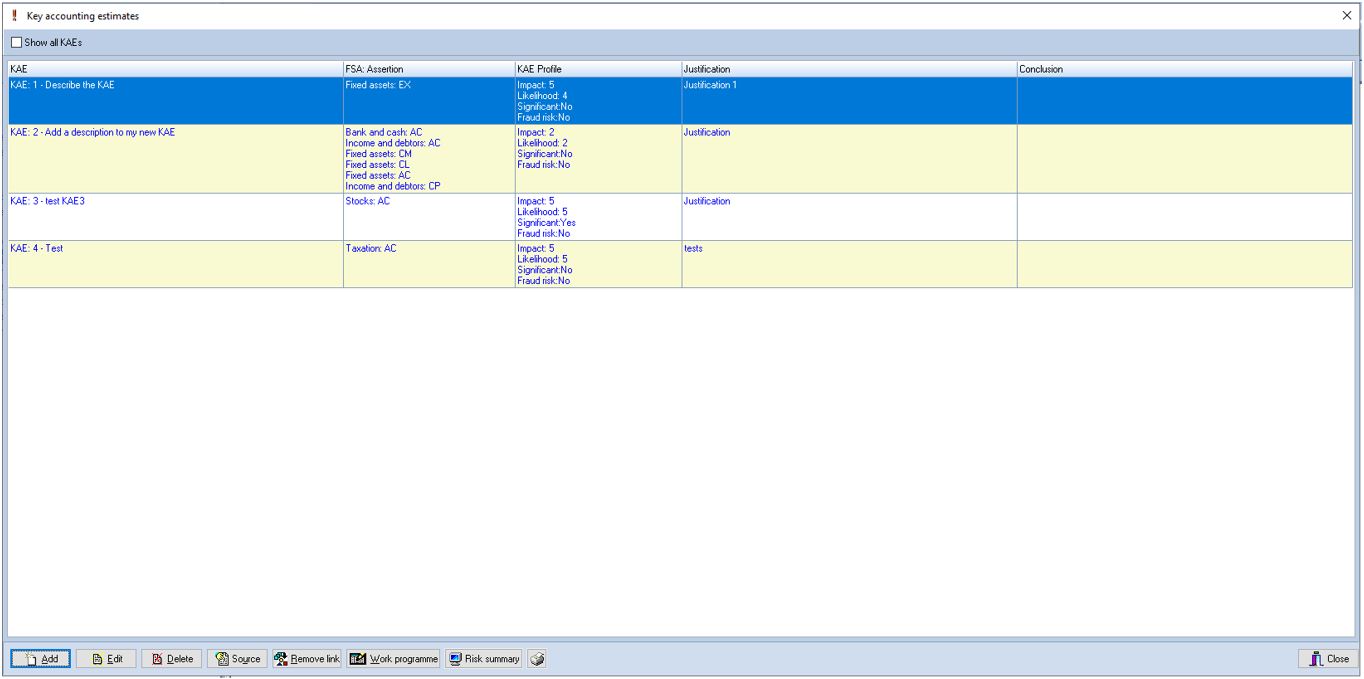Click the KAE Profile column header
Screen dimensions: 1364x679
pos(598,69)
